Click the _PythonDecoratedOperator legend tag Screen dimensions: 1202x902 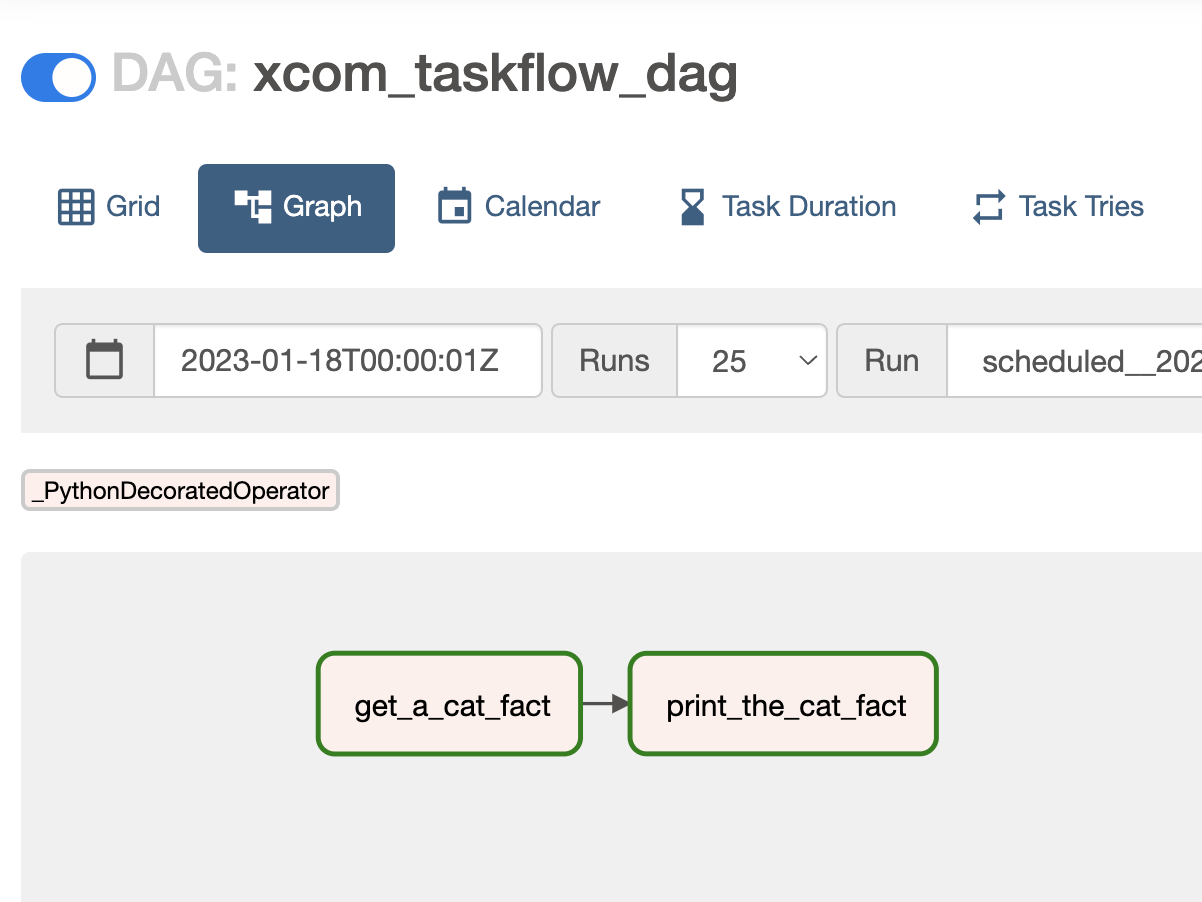[x=180, y=491]
